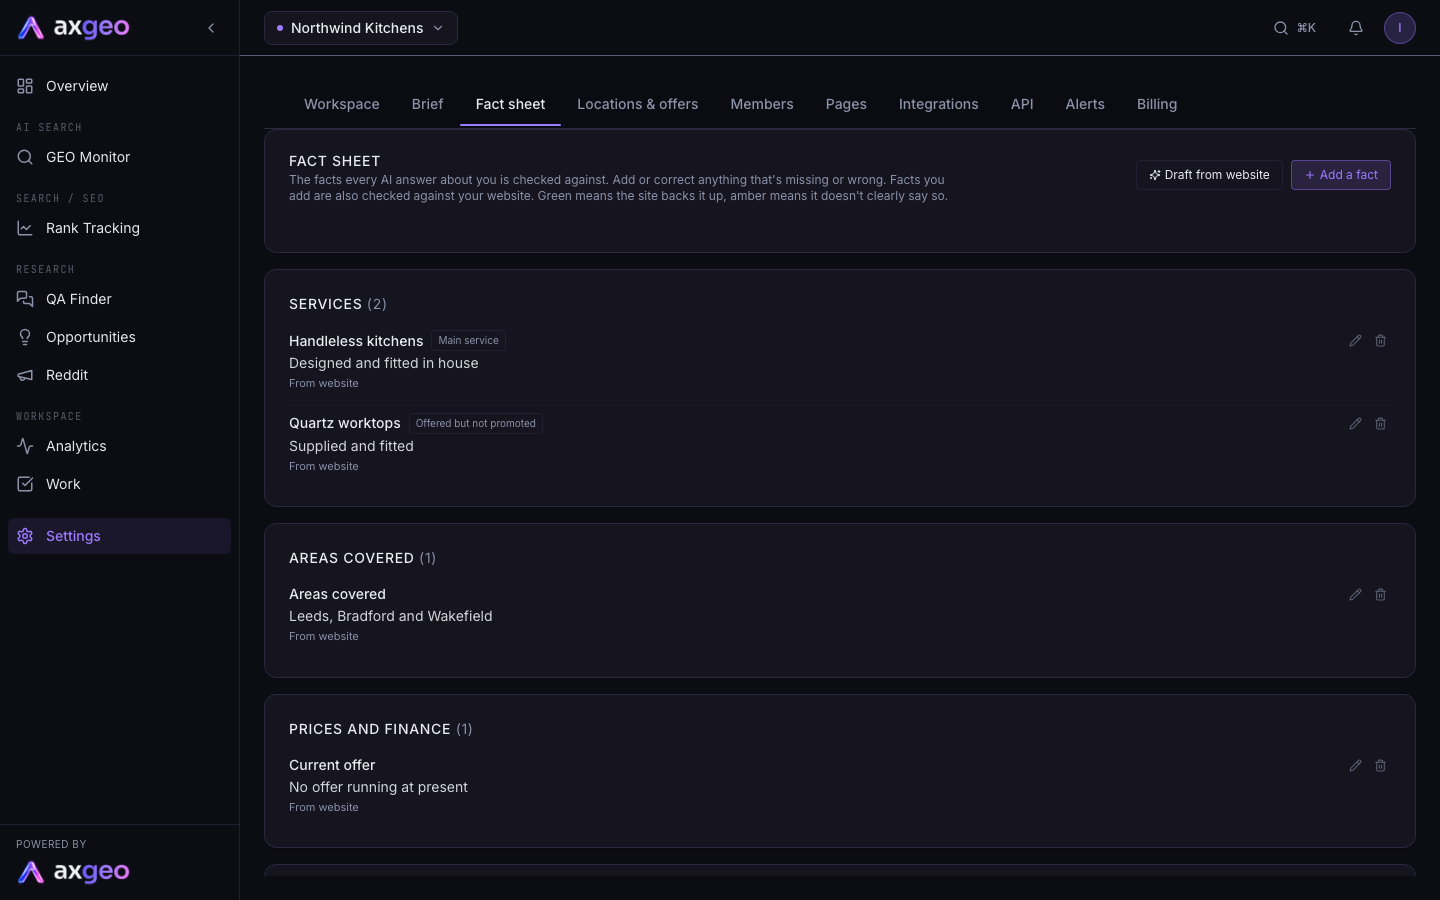The width and height of the screenshot is (1440, 900).
Task: Click Draft from website button
Action: tap(1209, 175)
